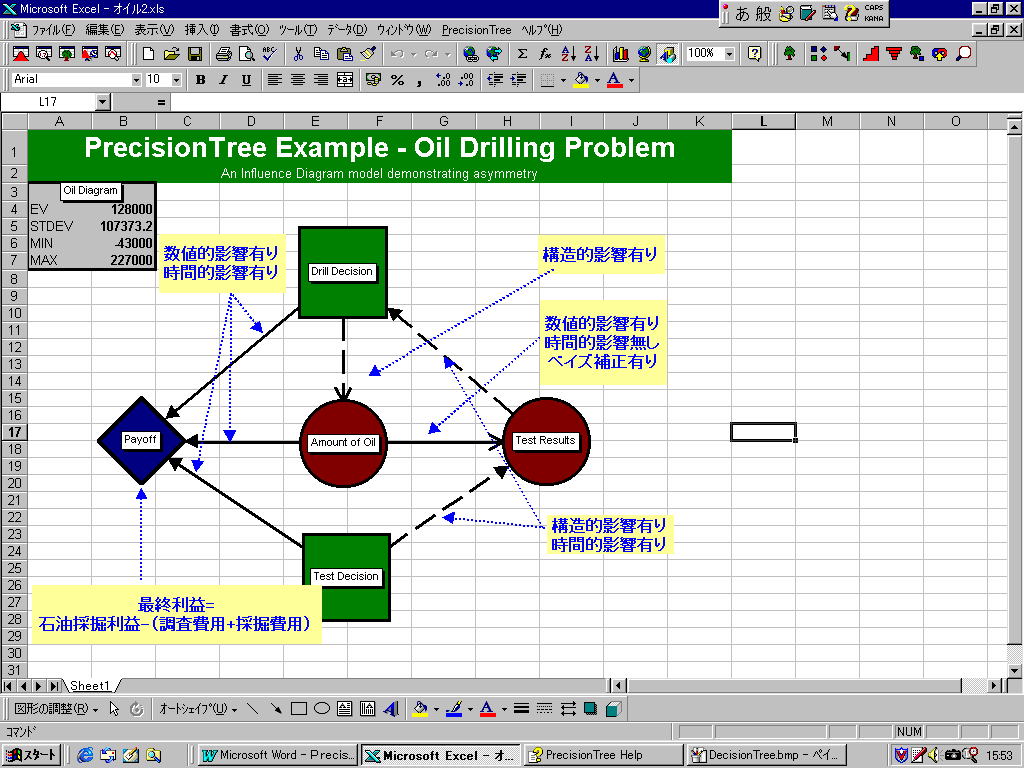The image size is (1024, 768).
Task: Open 図形の調整(R) draw menu button
Action: [56, 709]
